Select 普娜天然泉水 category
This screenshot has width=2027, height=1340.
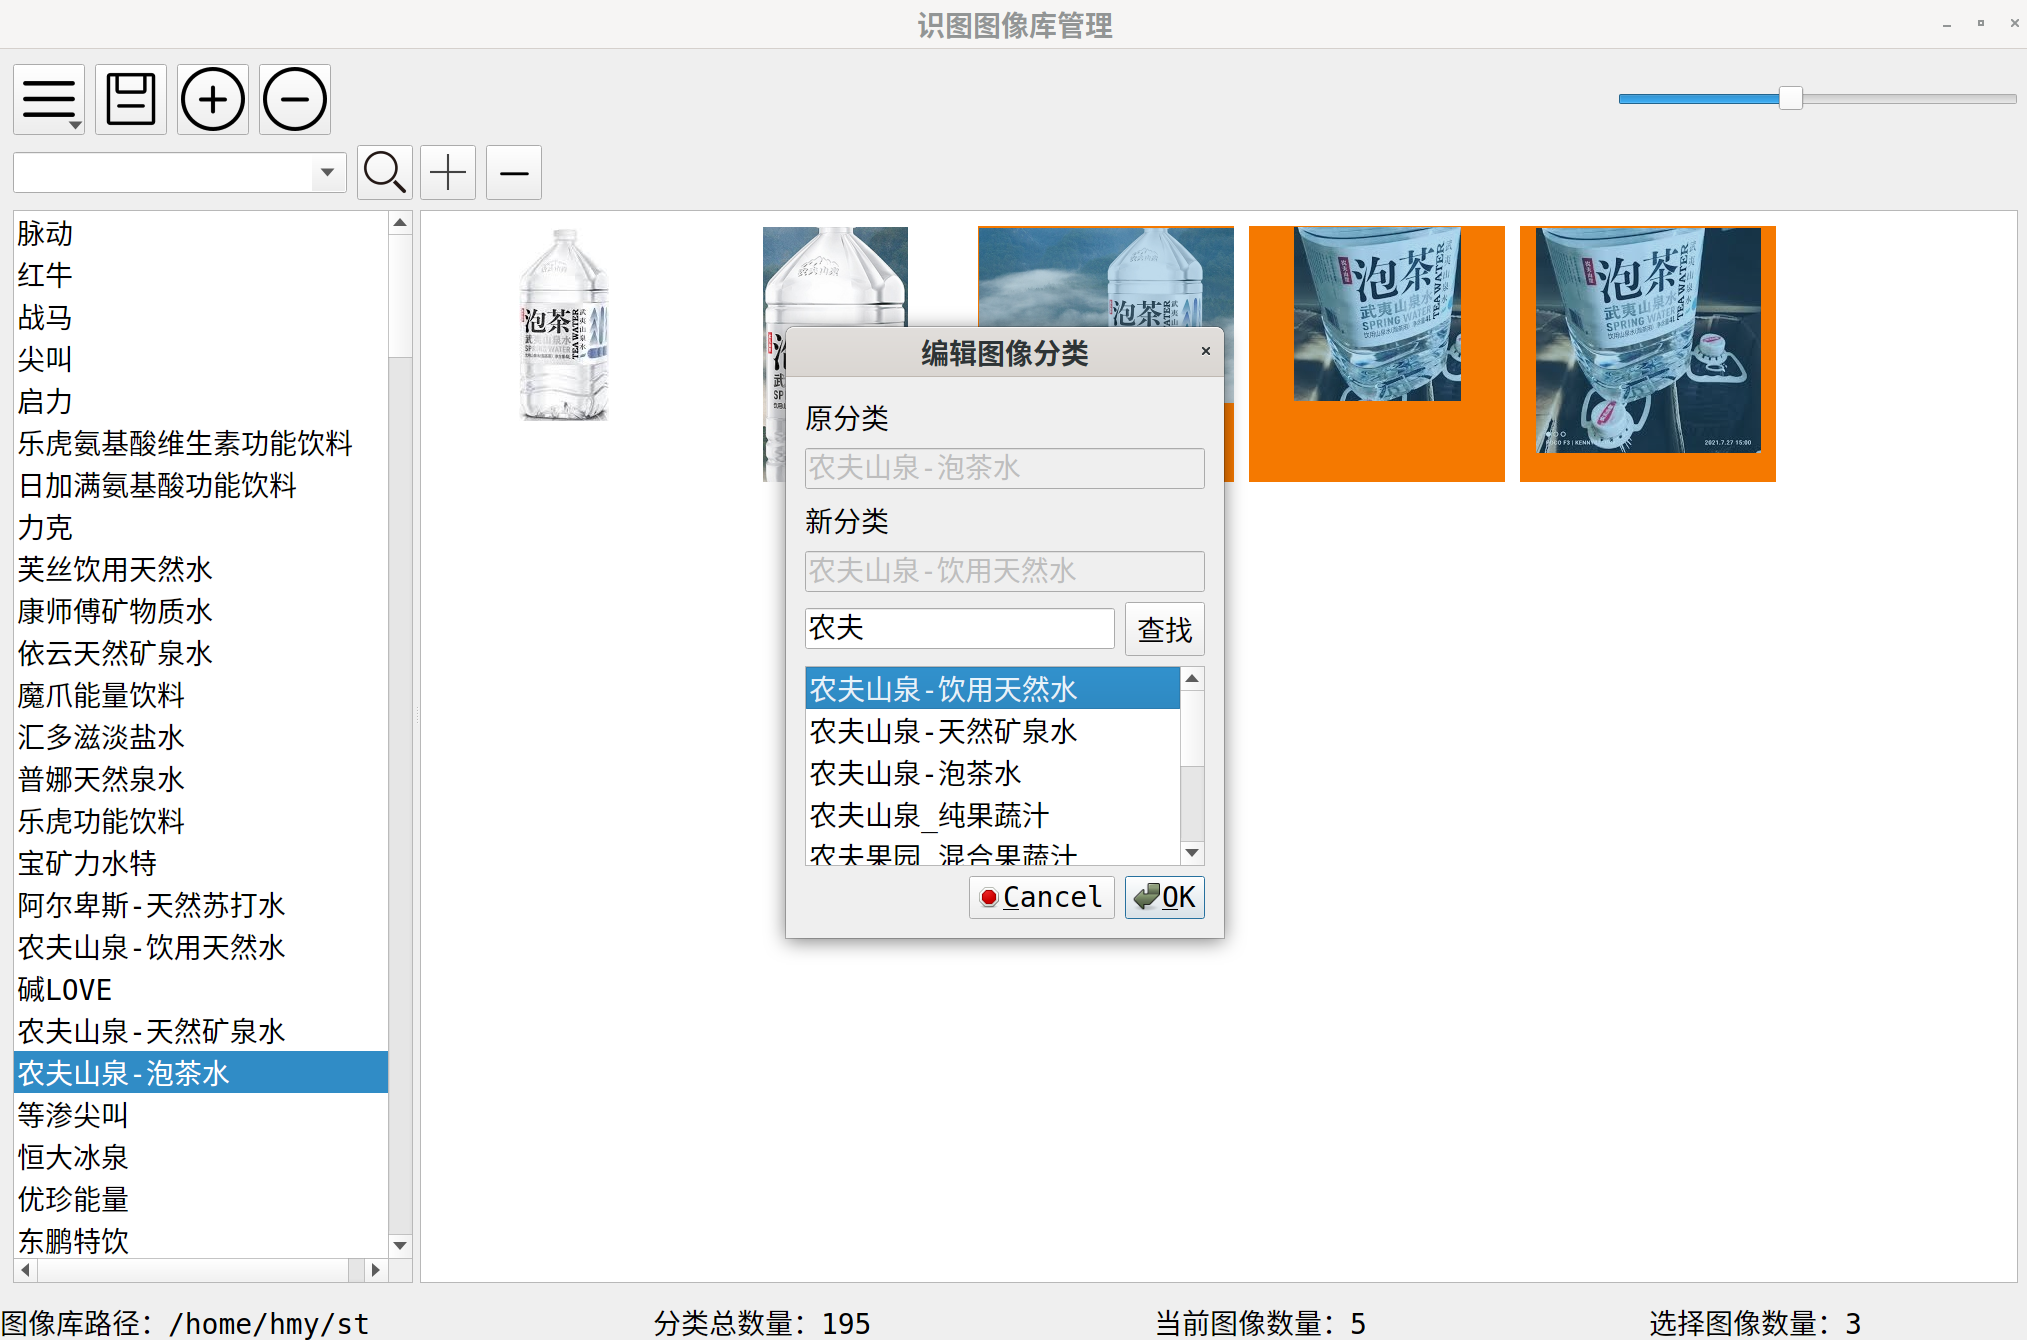200,779
